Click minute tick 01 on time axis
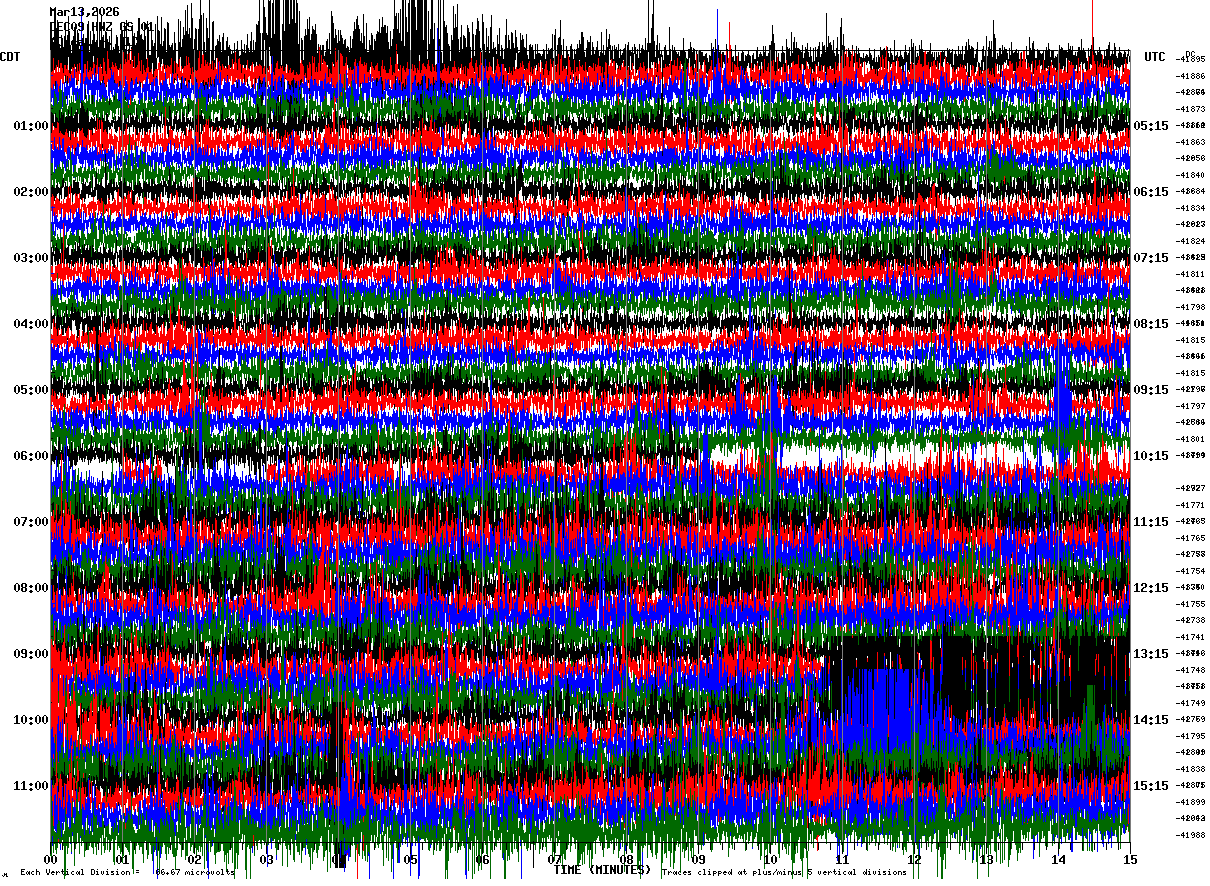The height and width of the screenshot is (886, 1210). 123,859
